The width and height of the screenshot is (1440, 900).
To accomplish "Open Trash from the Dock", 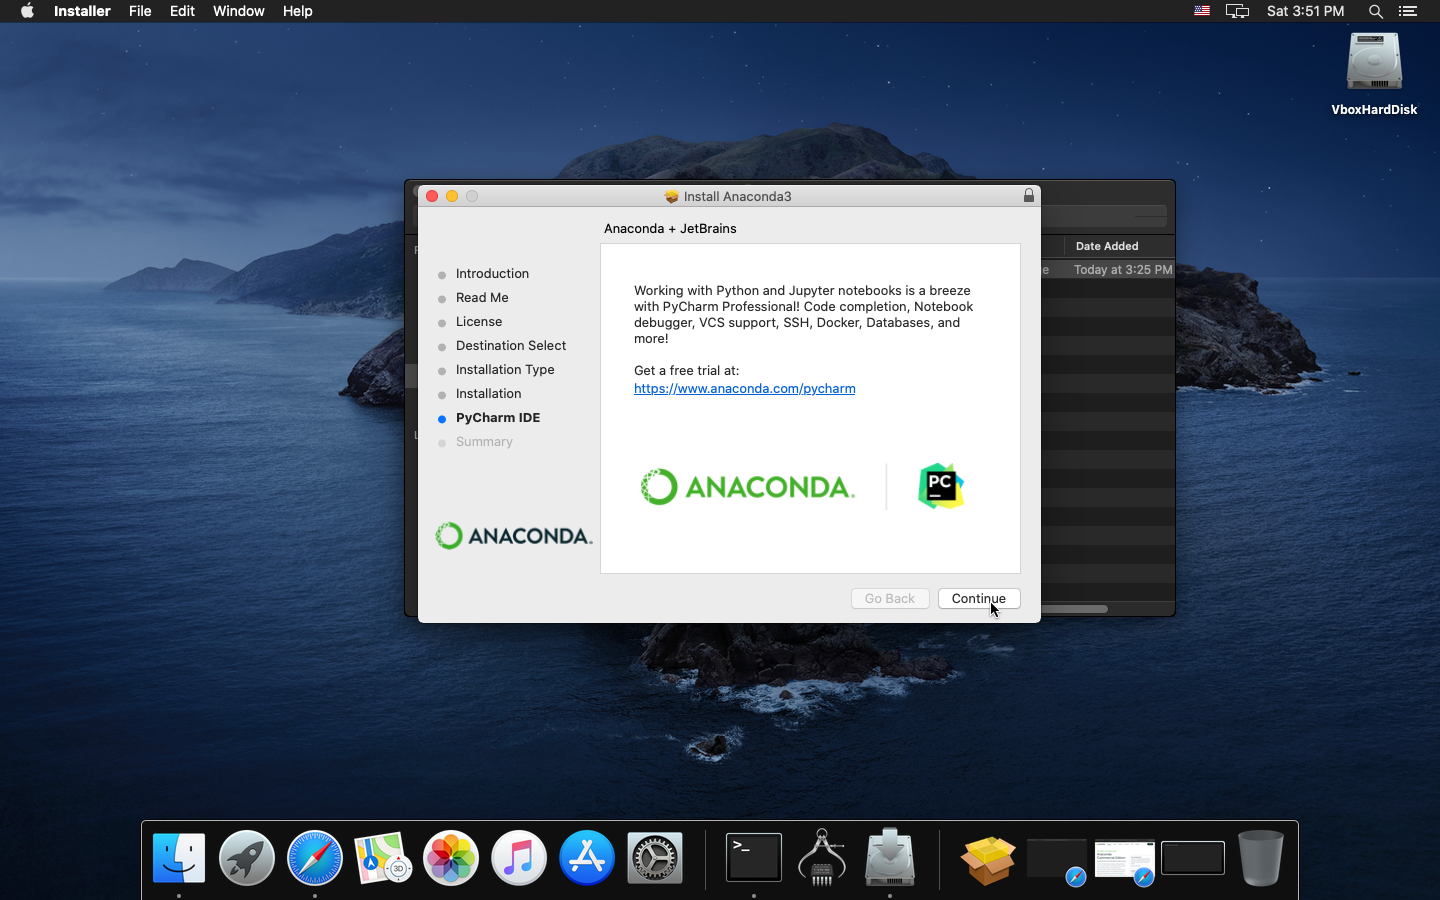I will point(1261,858).
